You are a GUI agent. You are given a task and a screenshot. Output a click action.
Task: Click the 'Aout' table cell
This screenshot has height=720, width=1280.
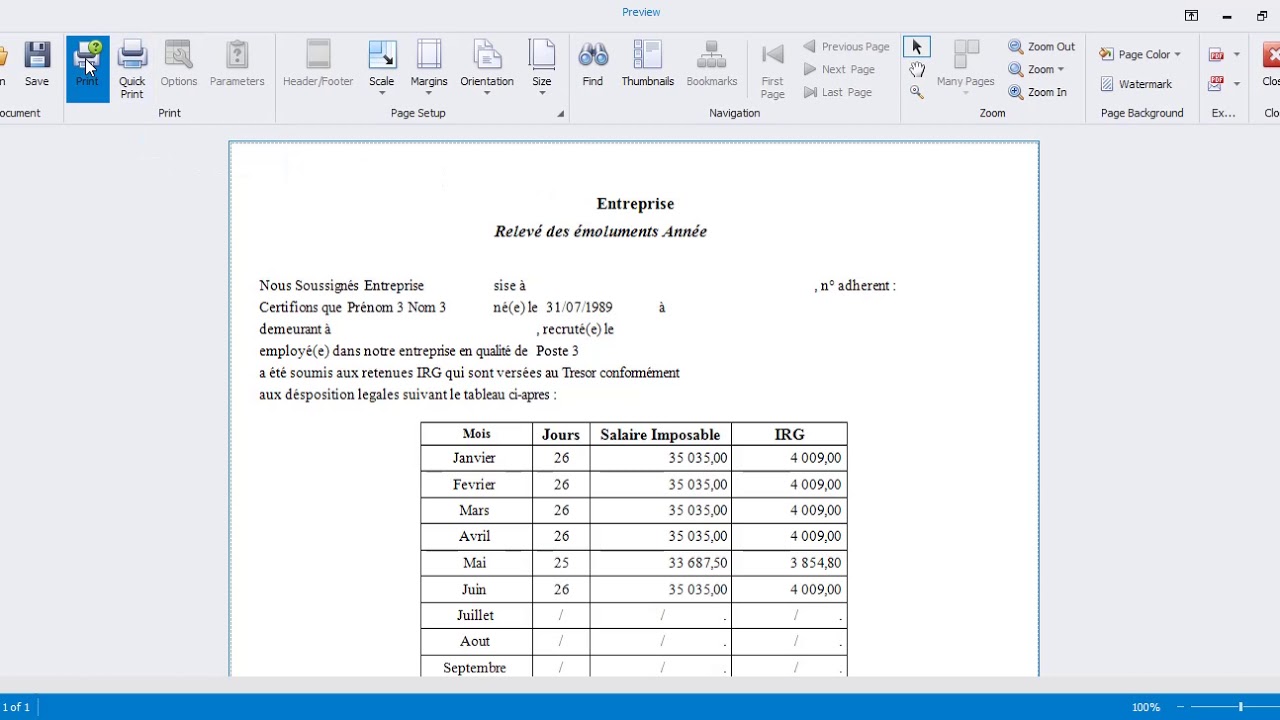475,641
